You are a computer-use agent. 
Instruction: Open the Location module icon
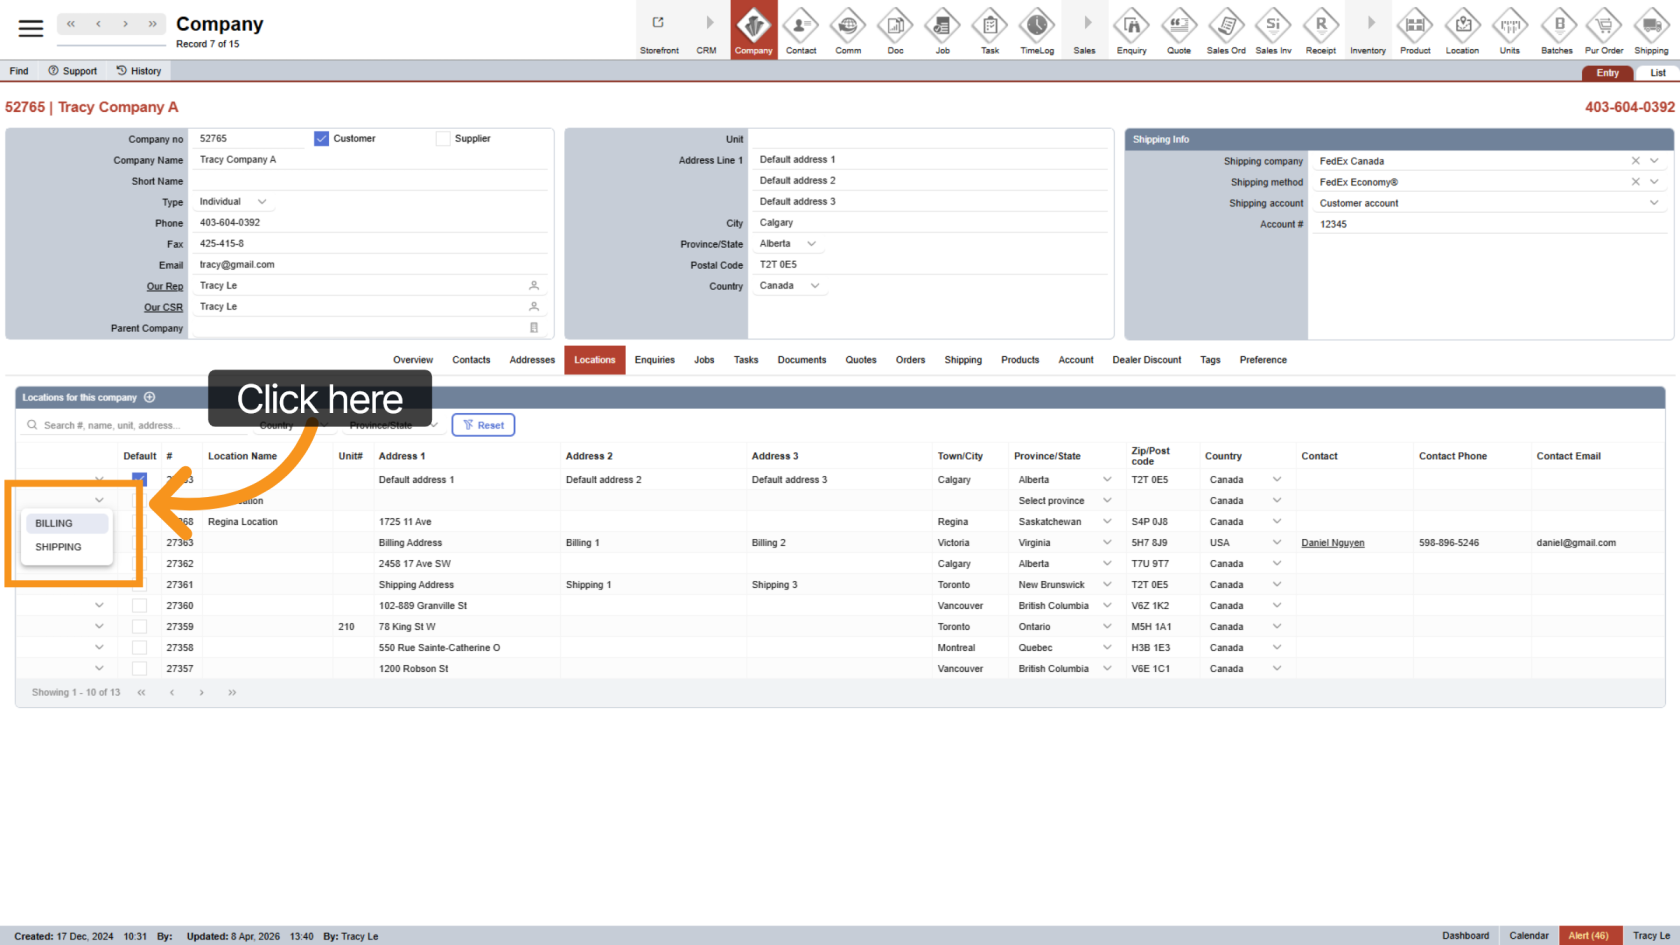[1462, 30]
